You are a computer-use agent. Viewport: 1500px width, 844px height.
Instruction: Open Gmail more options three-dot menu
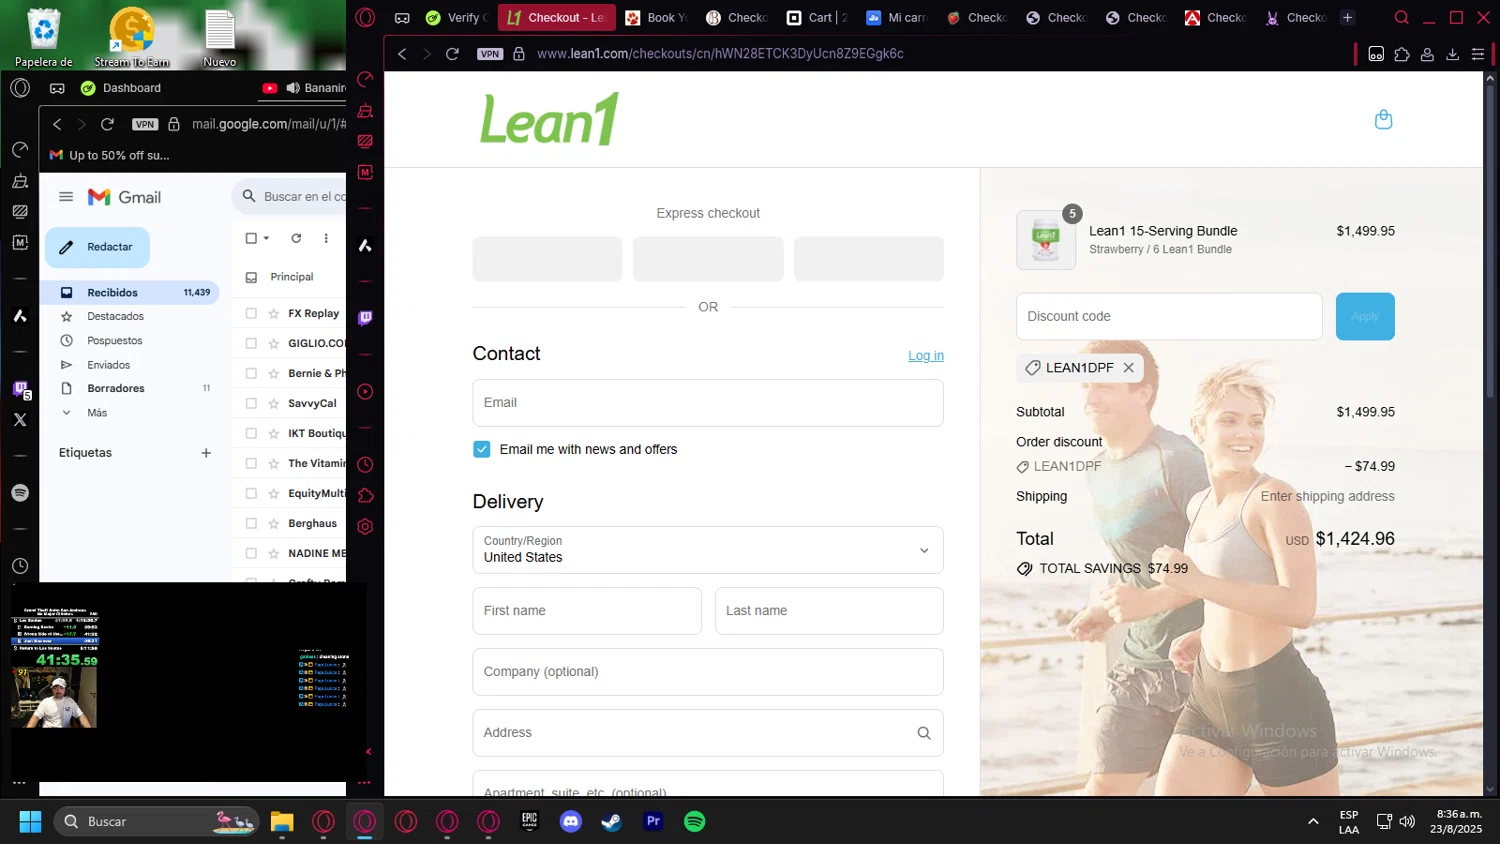[326, 238]
